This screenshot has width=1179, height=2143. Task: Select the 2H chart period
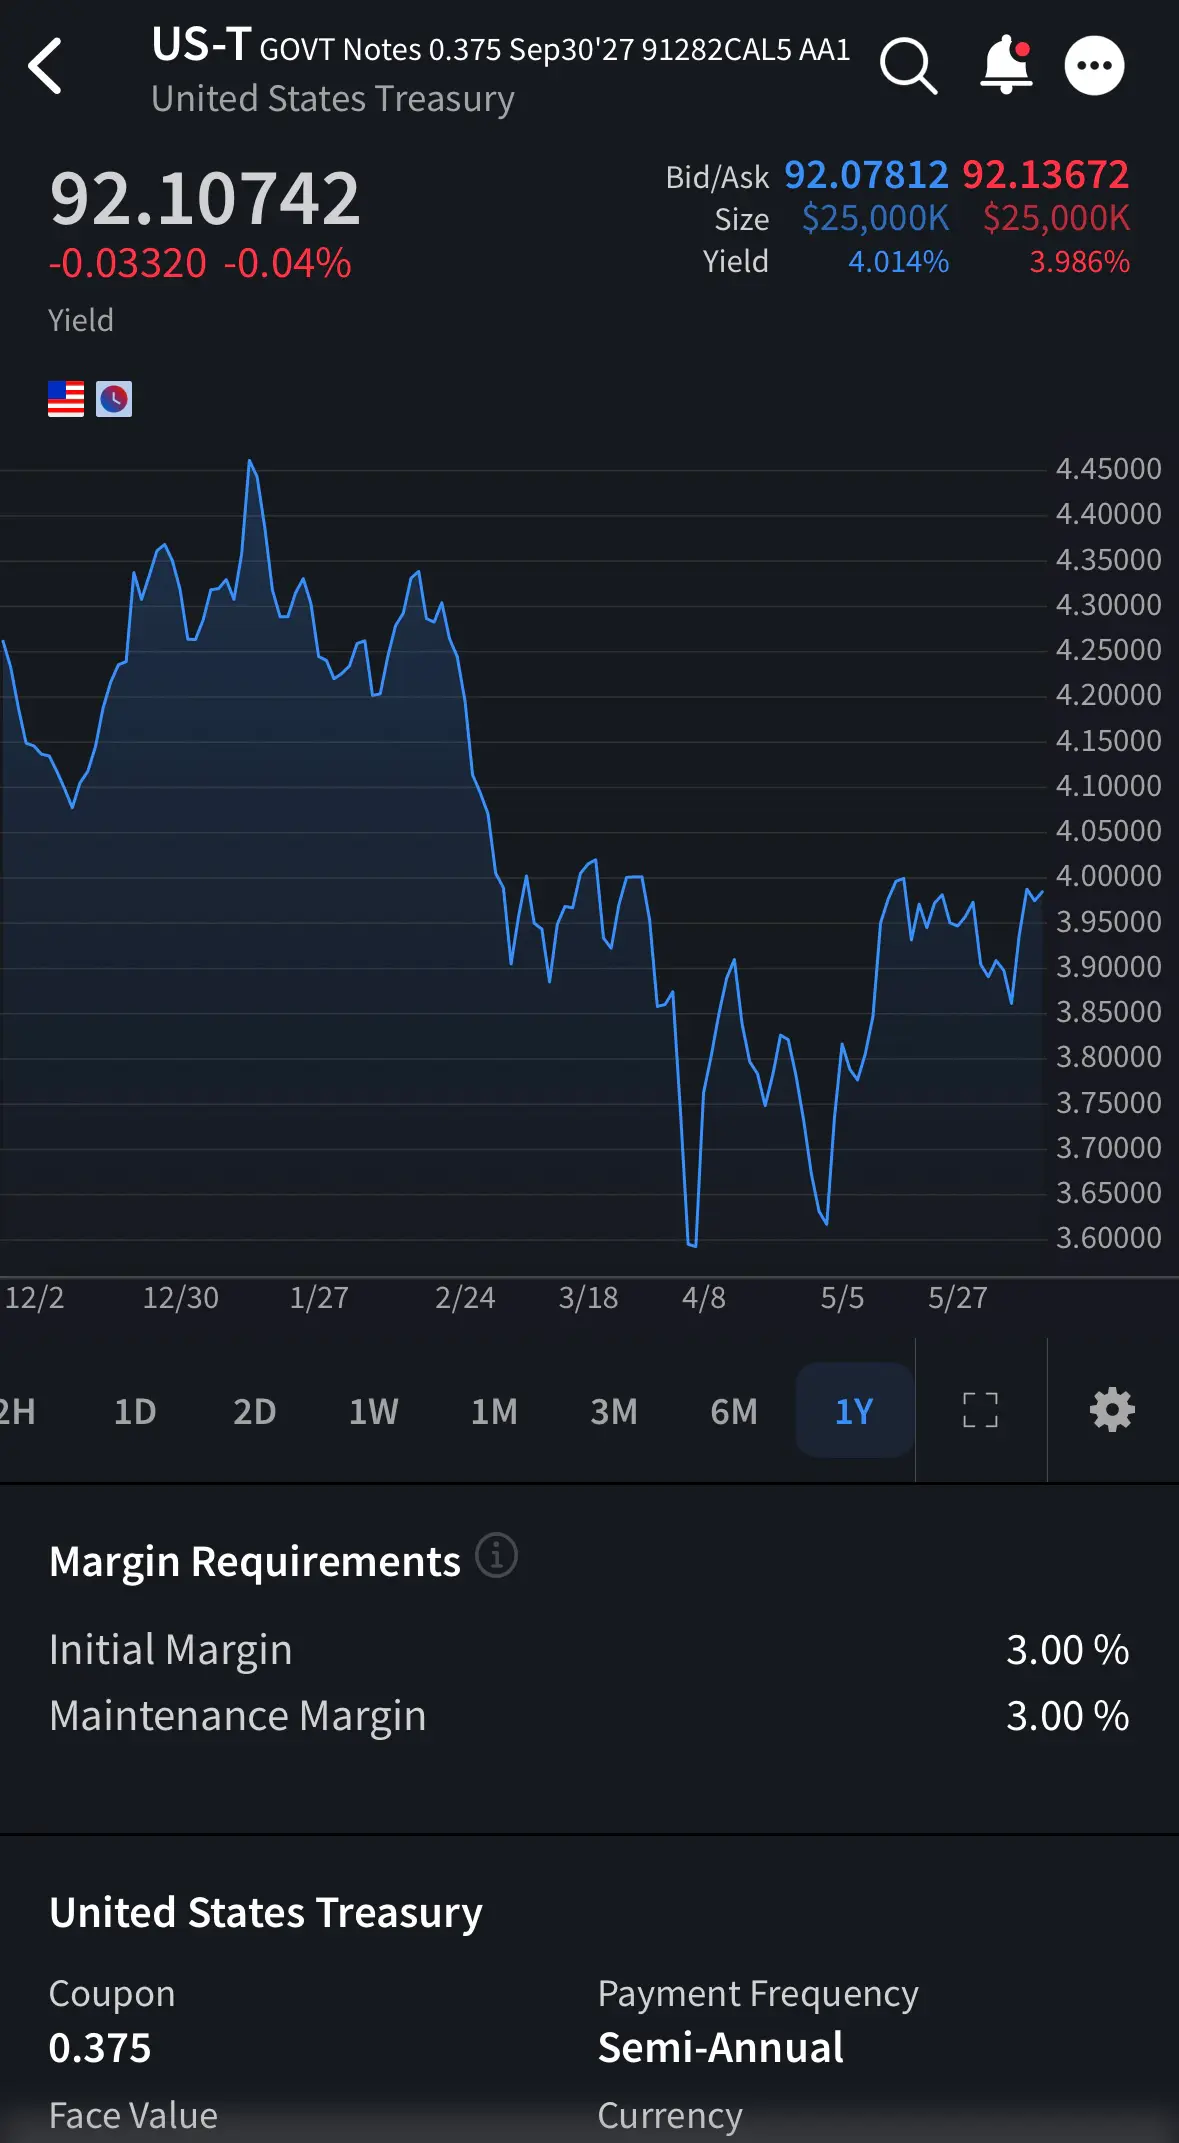17,1411
